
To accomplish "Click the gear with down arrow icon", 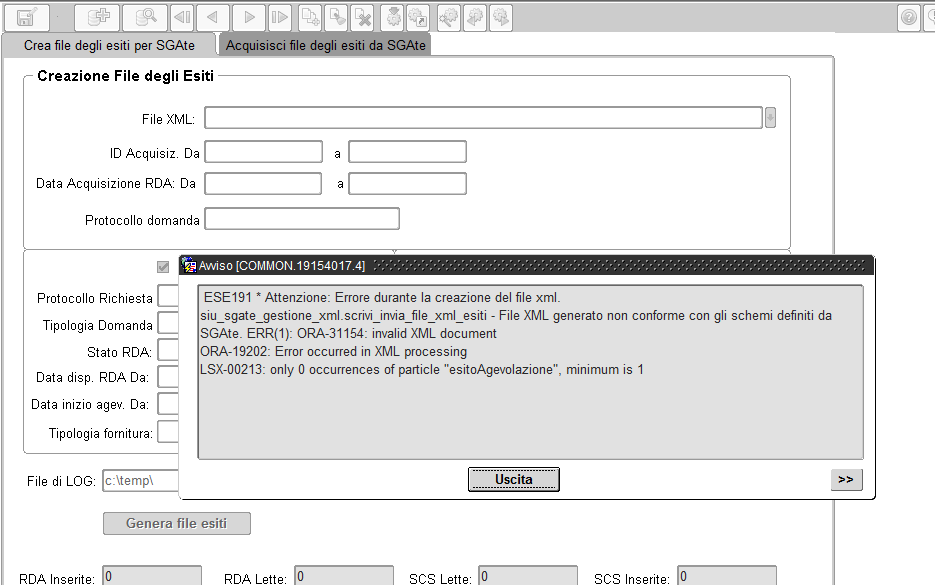I will 393,17.
